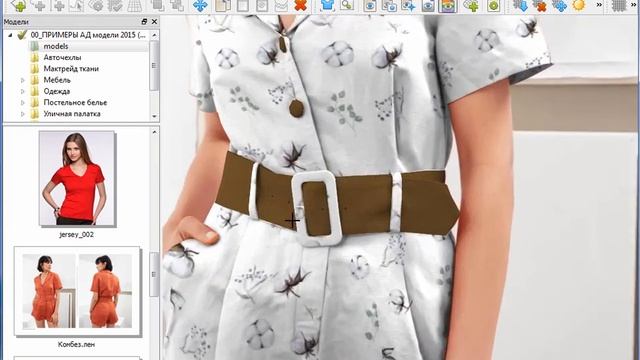Click tree scrollbar up arrow

point(154,35)
